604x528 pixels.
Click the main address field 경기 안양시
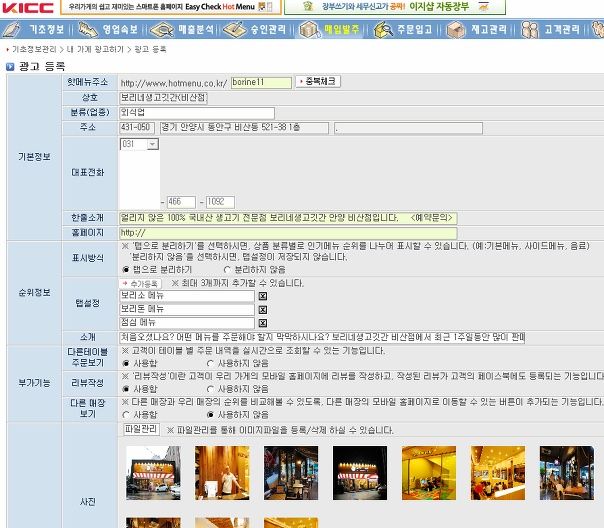click(x=244, y=128)
